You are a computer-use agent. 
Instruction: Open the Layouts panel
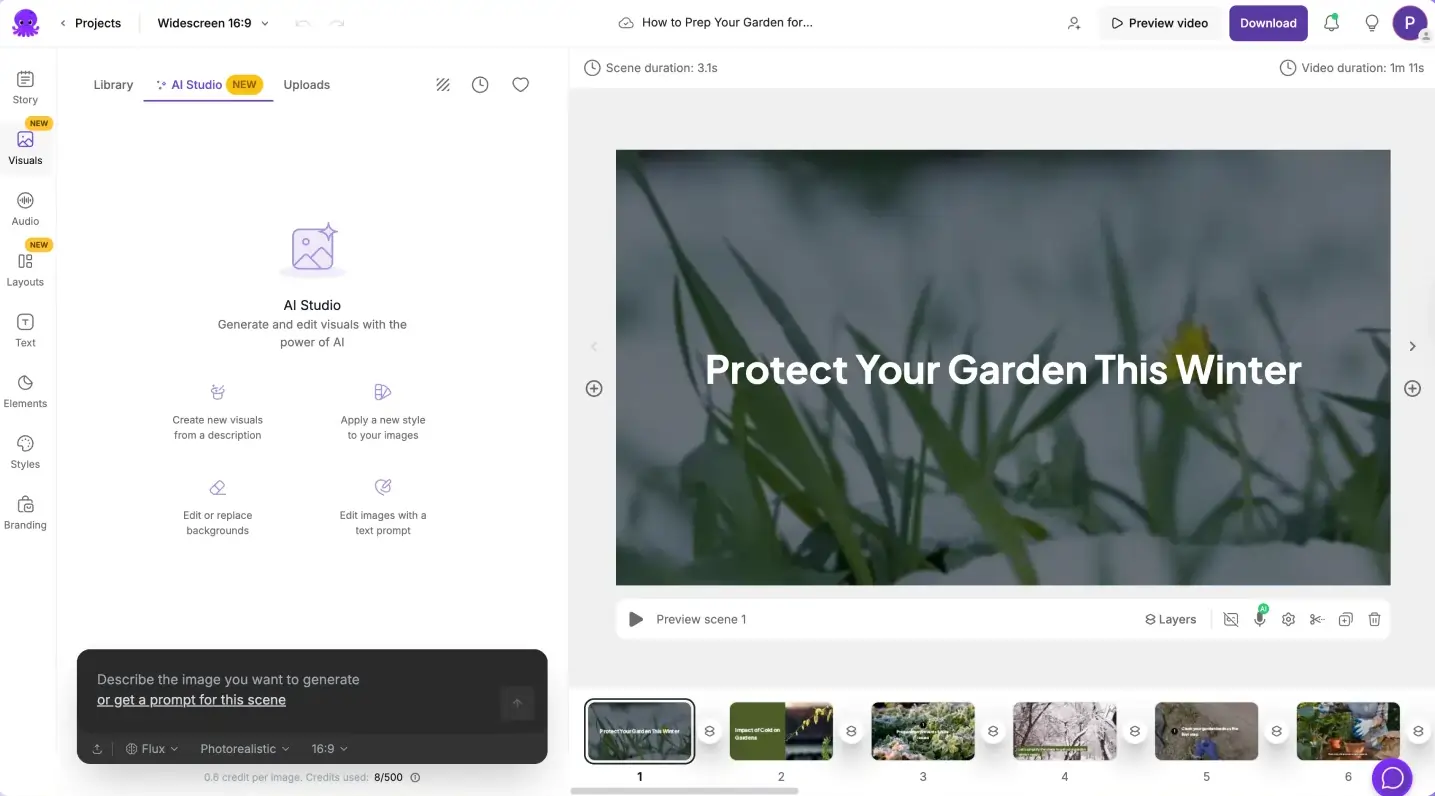pyautogui.click(x=24, y=270)
